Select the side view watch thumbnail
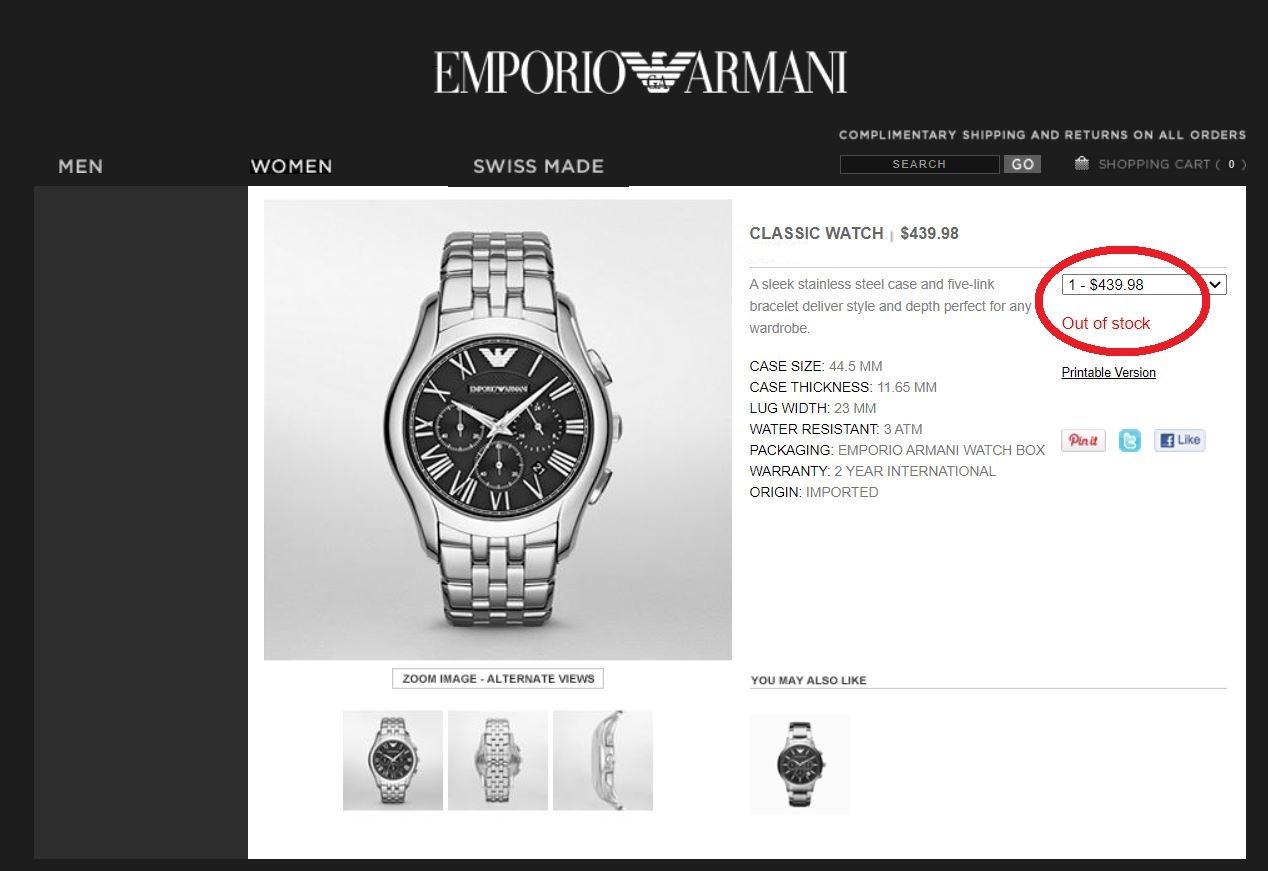Screen dimensions: 1268x871 click(603, 760)
